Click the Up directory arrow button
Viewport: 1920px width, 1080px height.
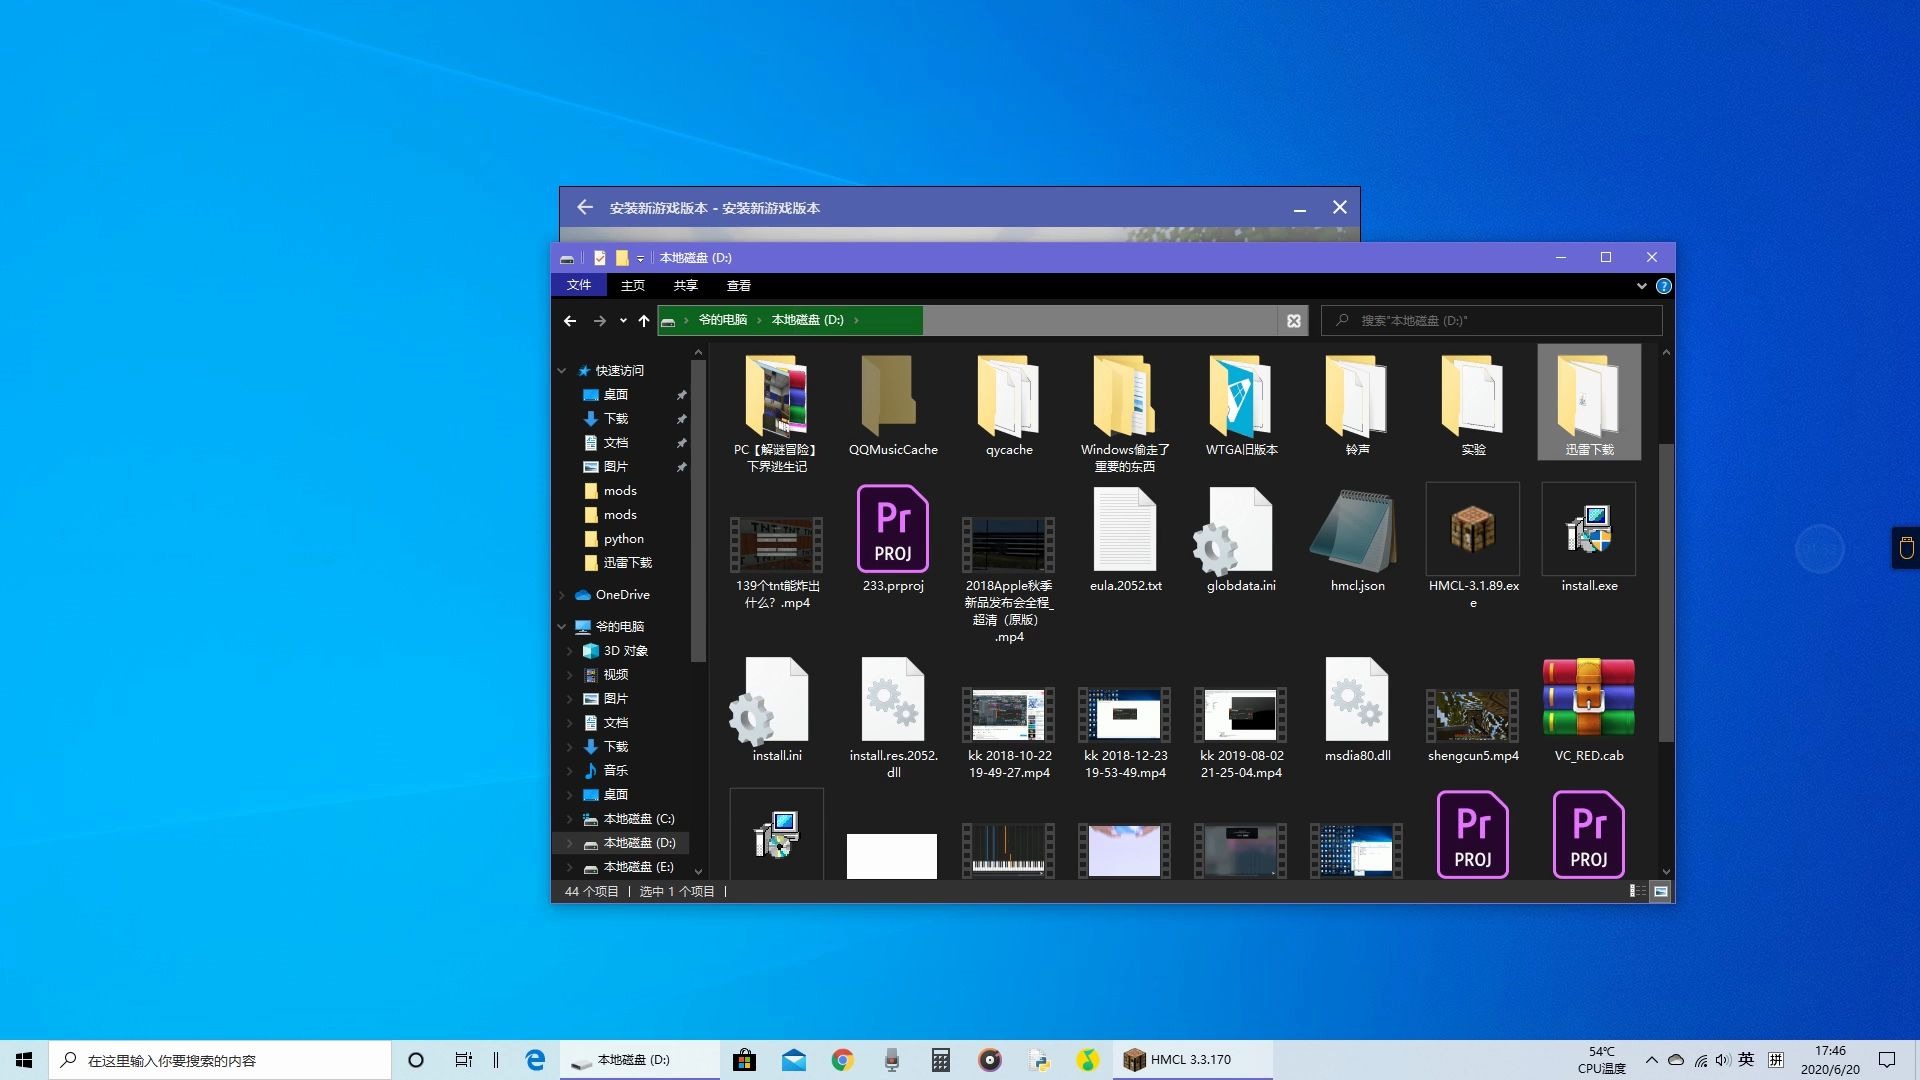(643, 321)
